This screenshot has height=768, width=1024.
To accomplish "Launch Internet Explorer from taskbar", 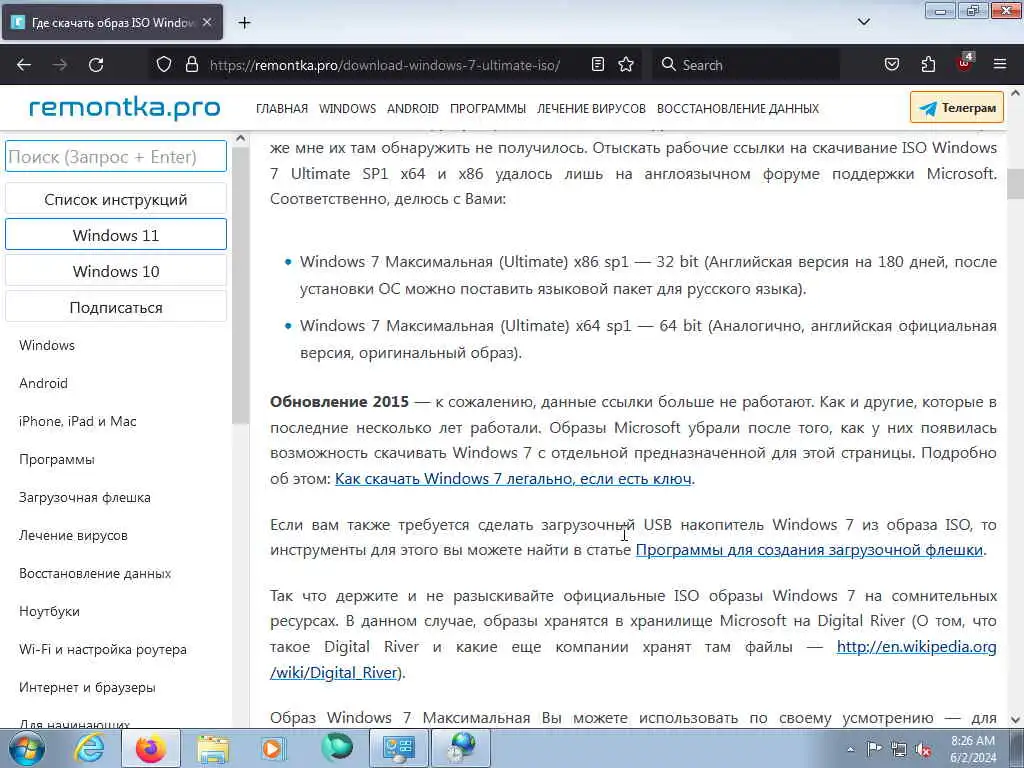I will pyautogui.click(x=88, y=748).
